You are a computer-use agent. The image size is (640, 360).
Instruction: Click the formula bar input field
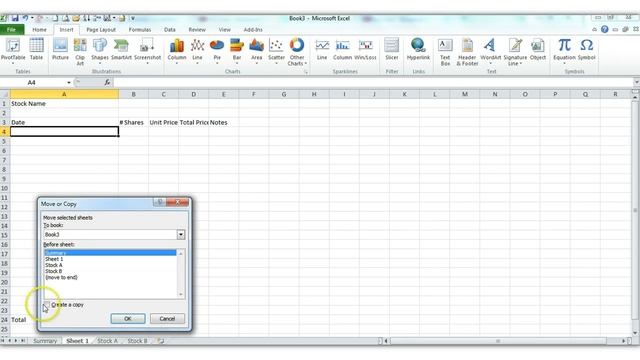coord(372,82)
